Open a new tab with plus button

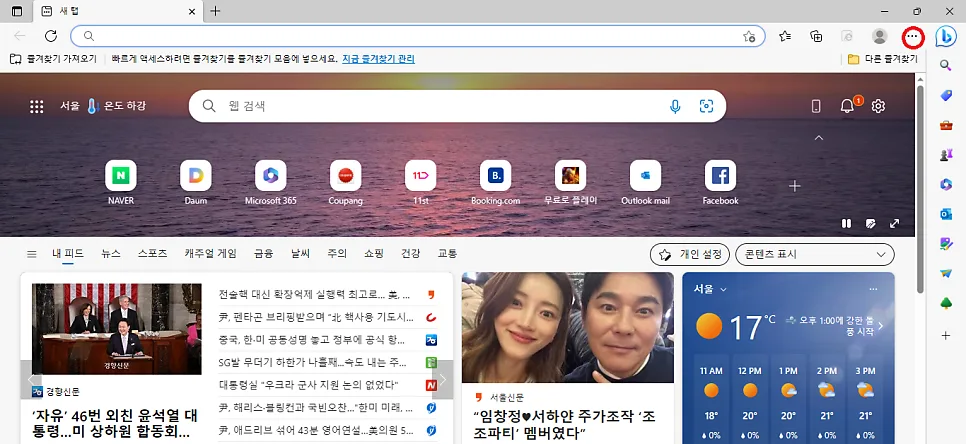coord(215,11)
